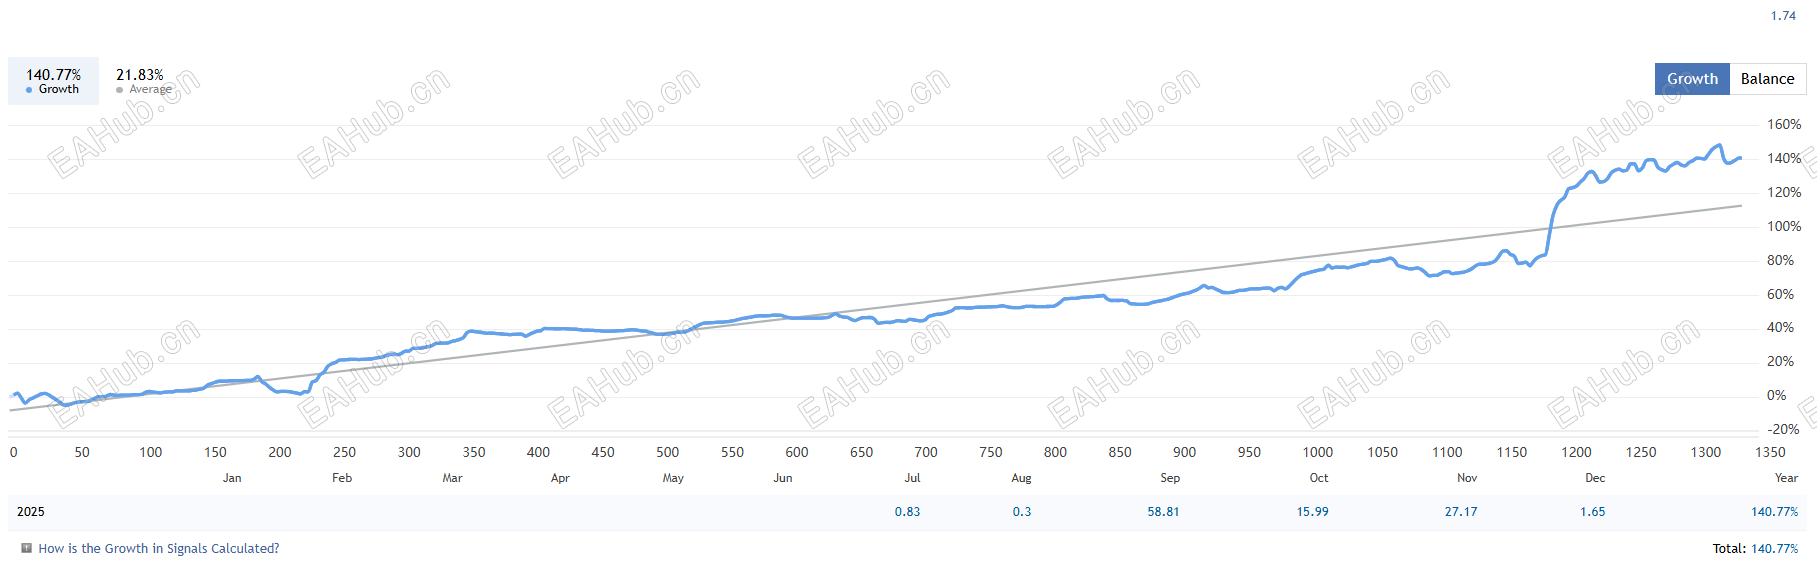Switch to the Balance tab

point(1767,79)
